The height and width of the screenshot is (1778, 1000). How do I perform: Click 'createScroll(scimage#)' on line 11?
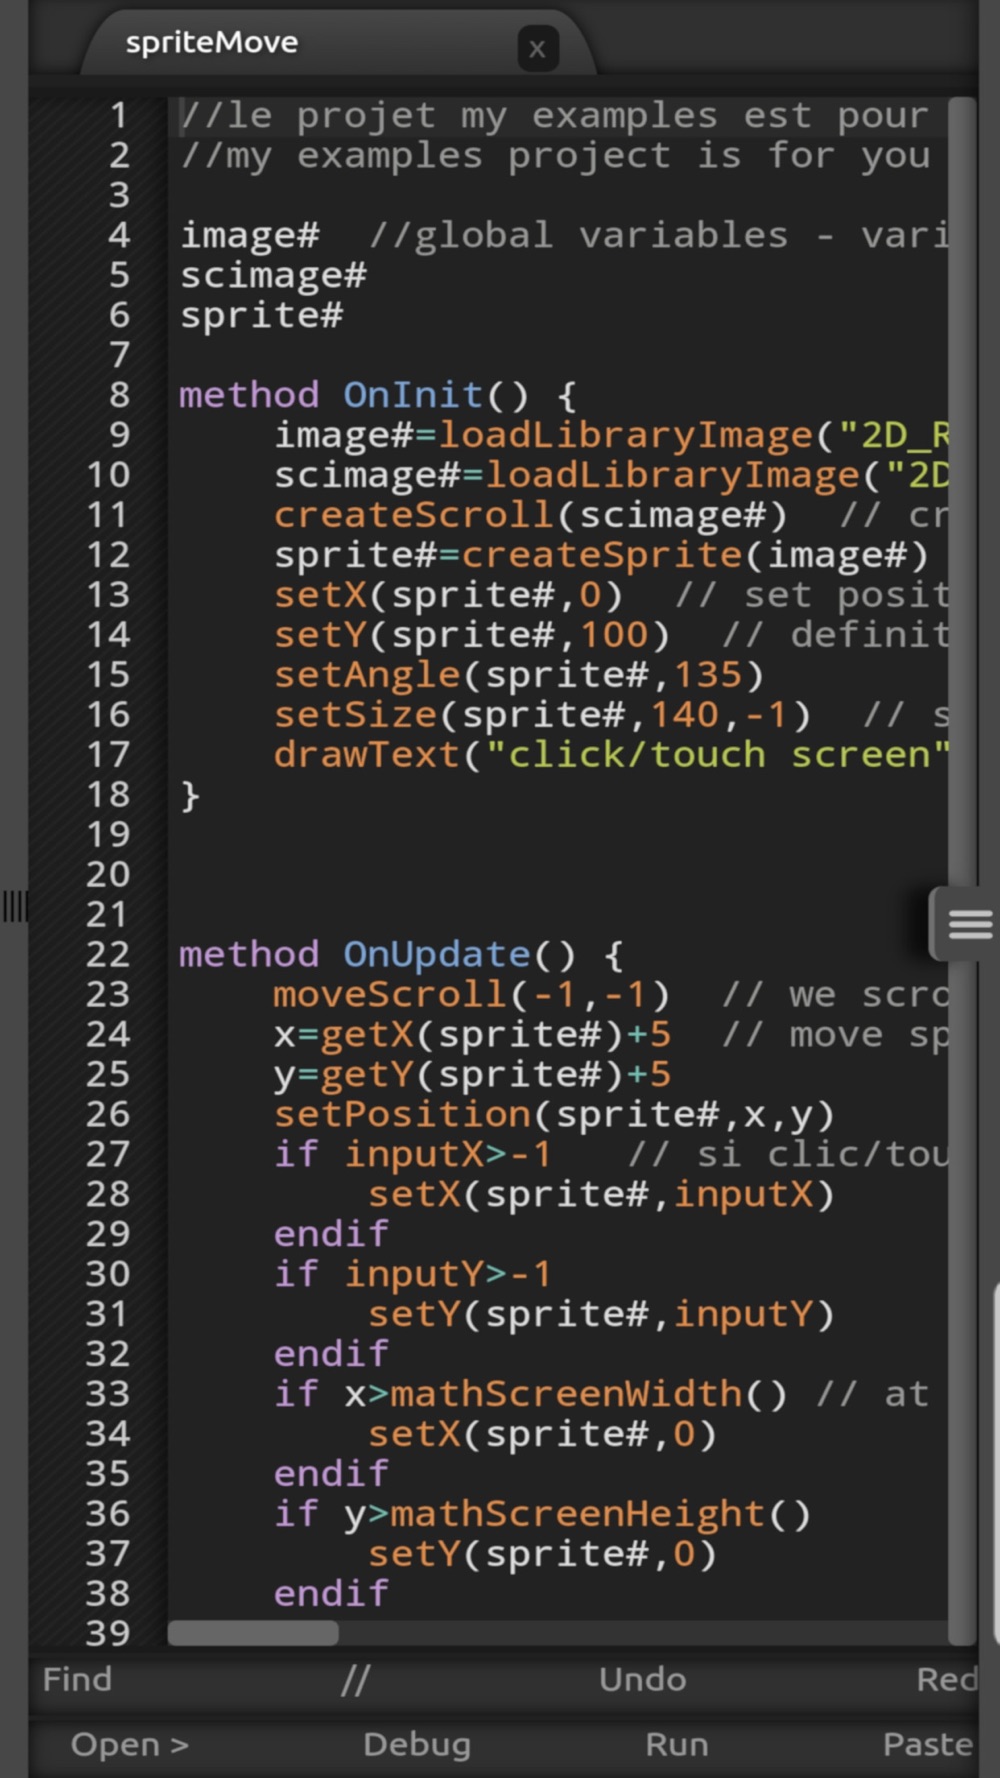click(531, 515)
